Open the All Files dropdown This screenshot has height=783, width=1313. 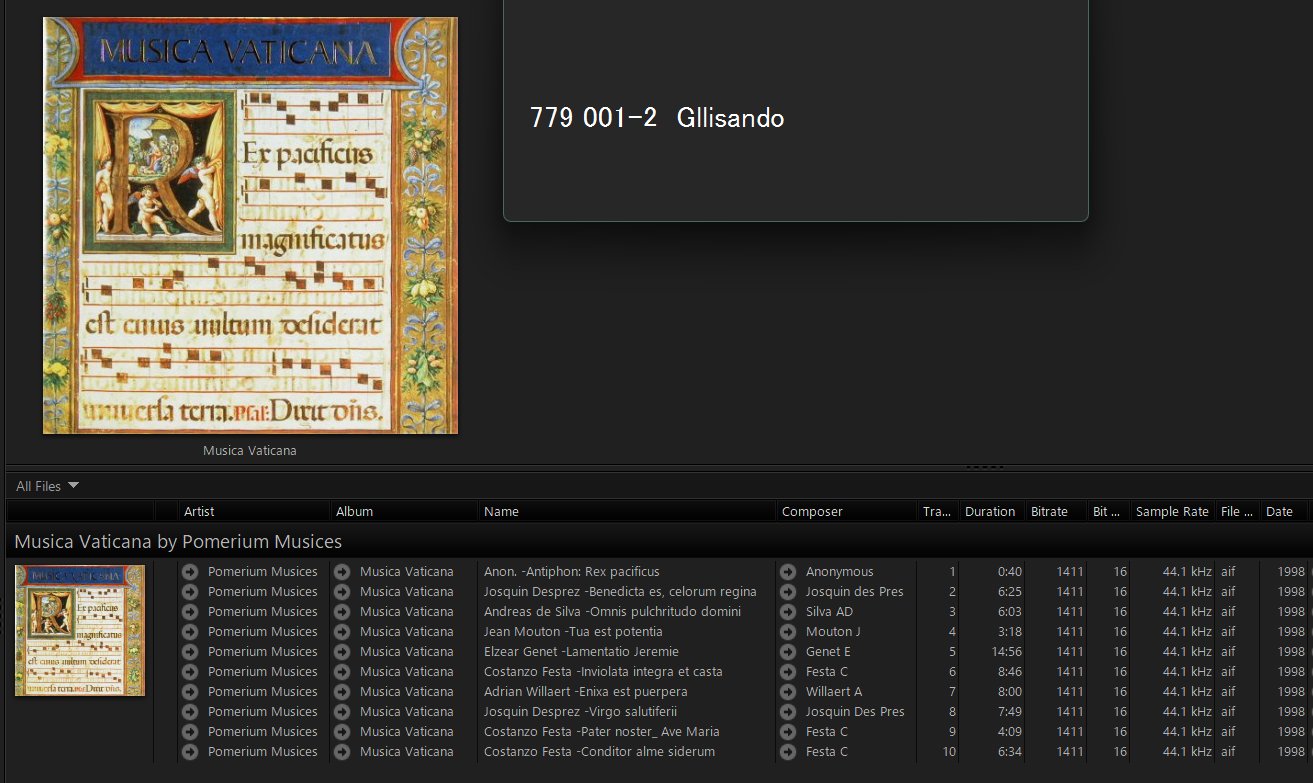pyautogui.click(x=47, y=486)
